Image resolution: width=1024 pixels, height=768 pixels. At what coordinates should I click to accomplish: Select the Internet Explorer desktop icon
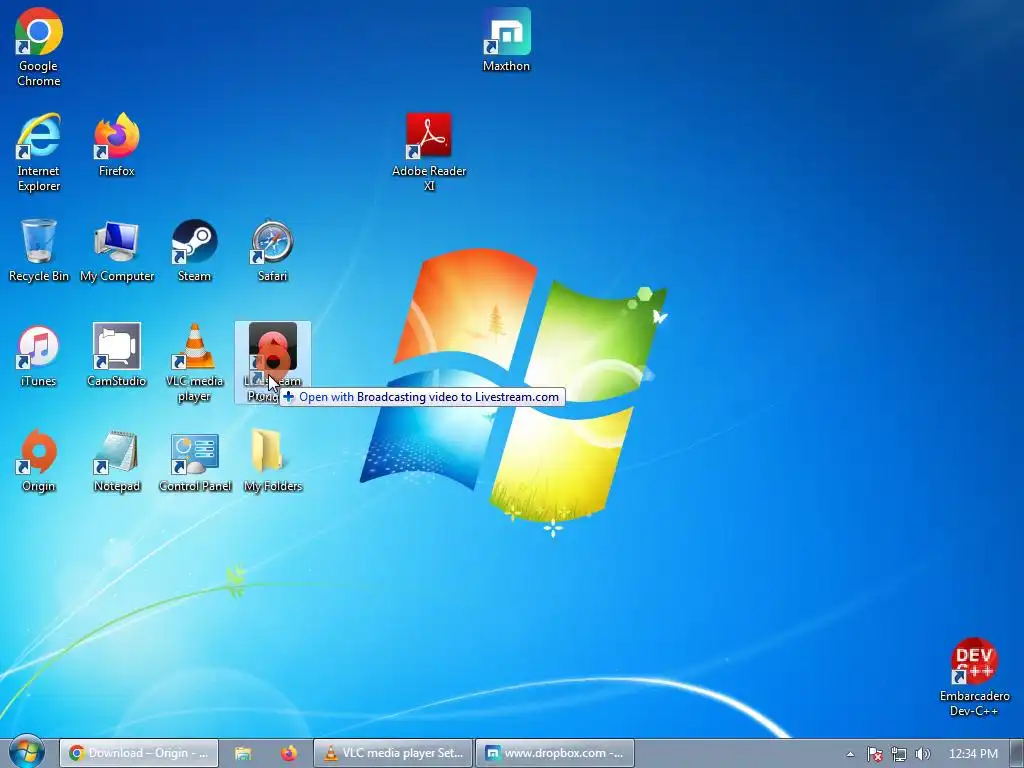39,152
